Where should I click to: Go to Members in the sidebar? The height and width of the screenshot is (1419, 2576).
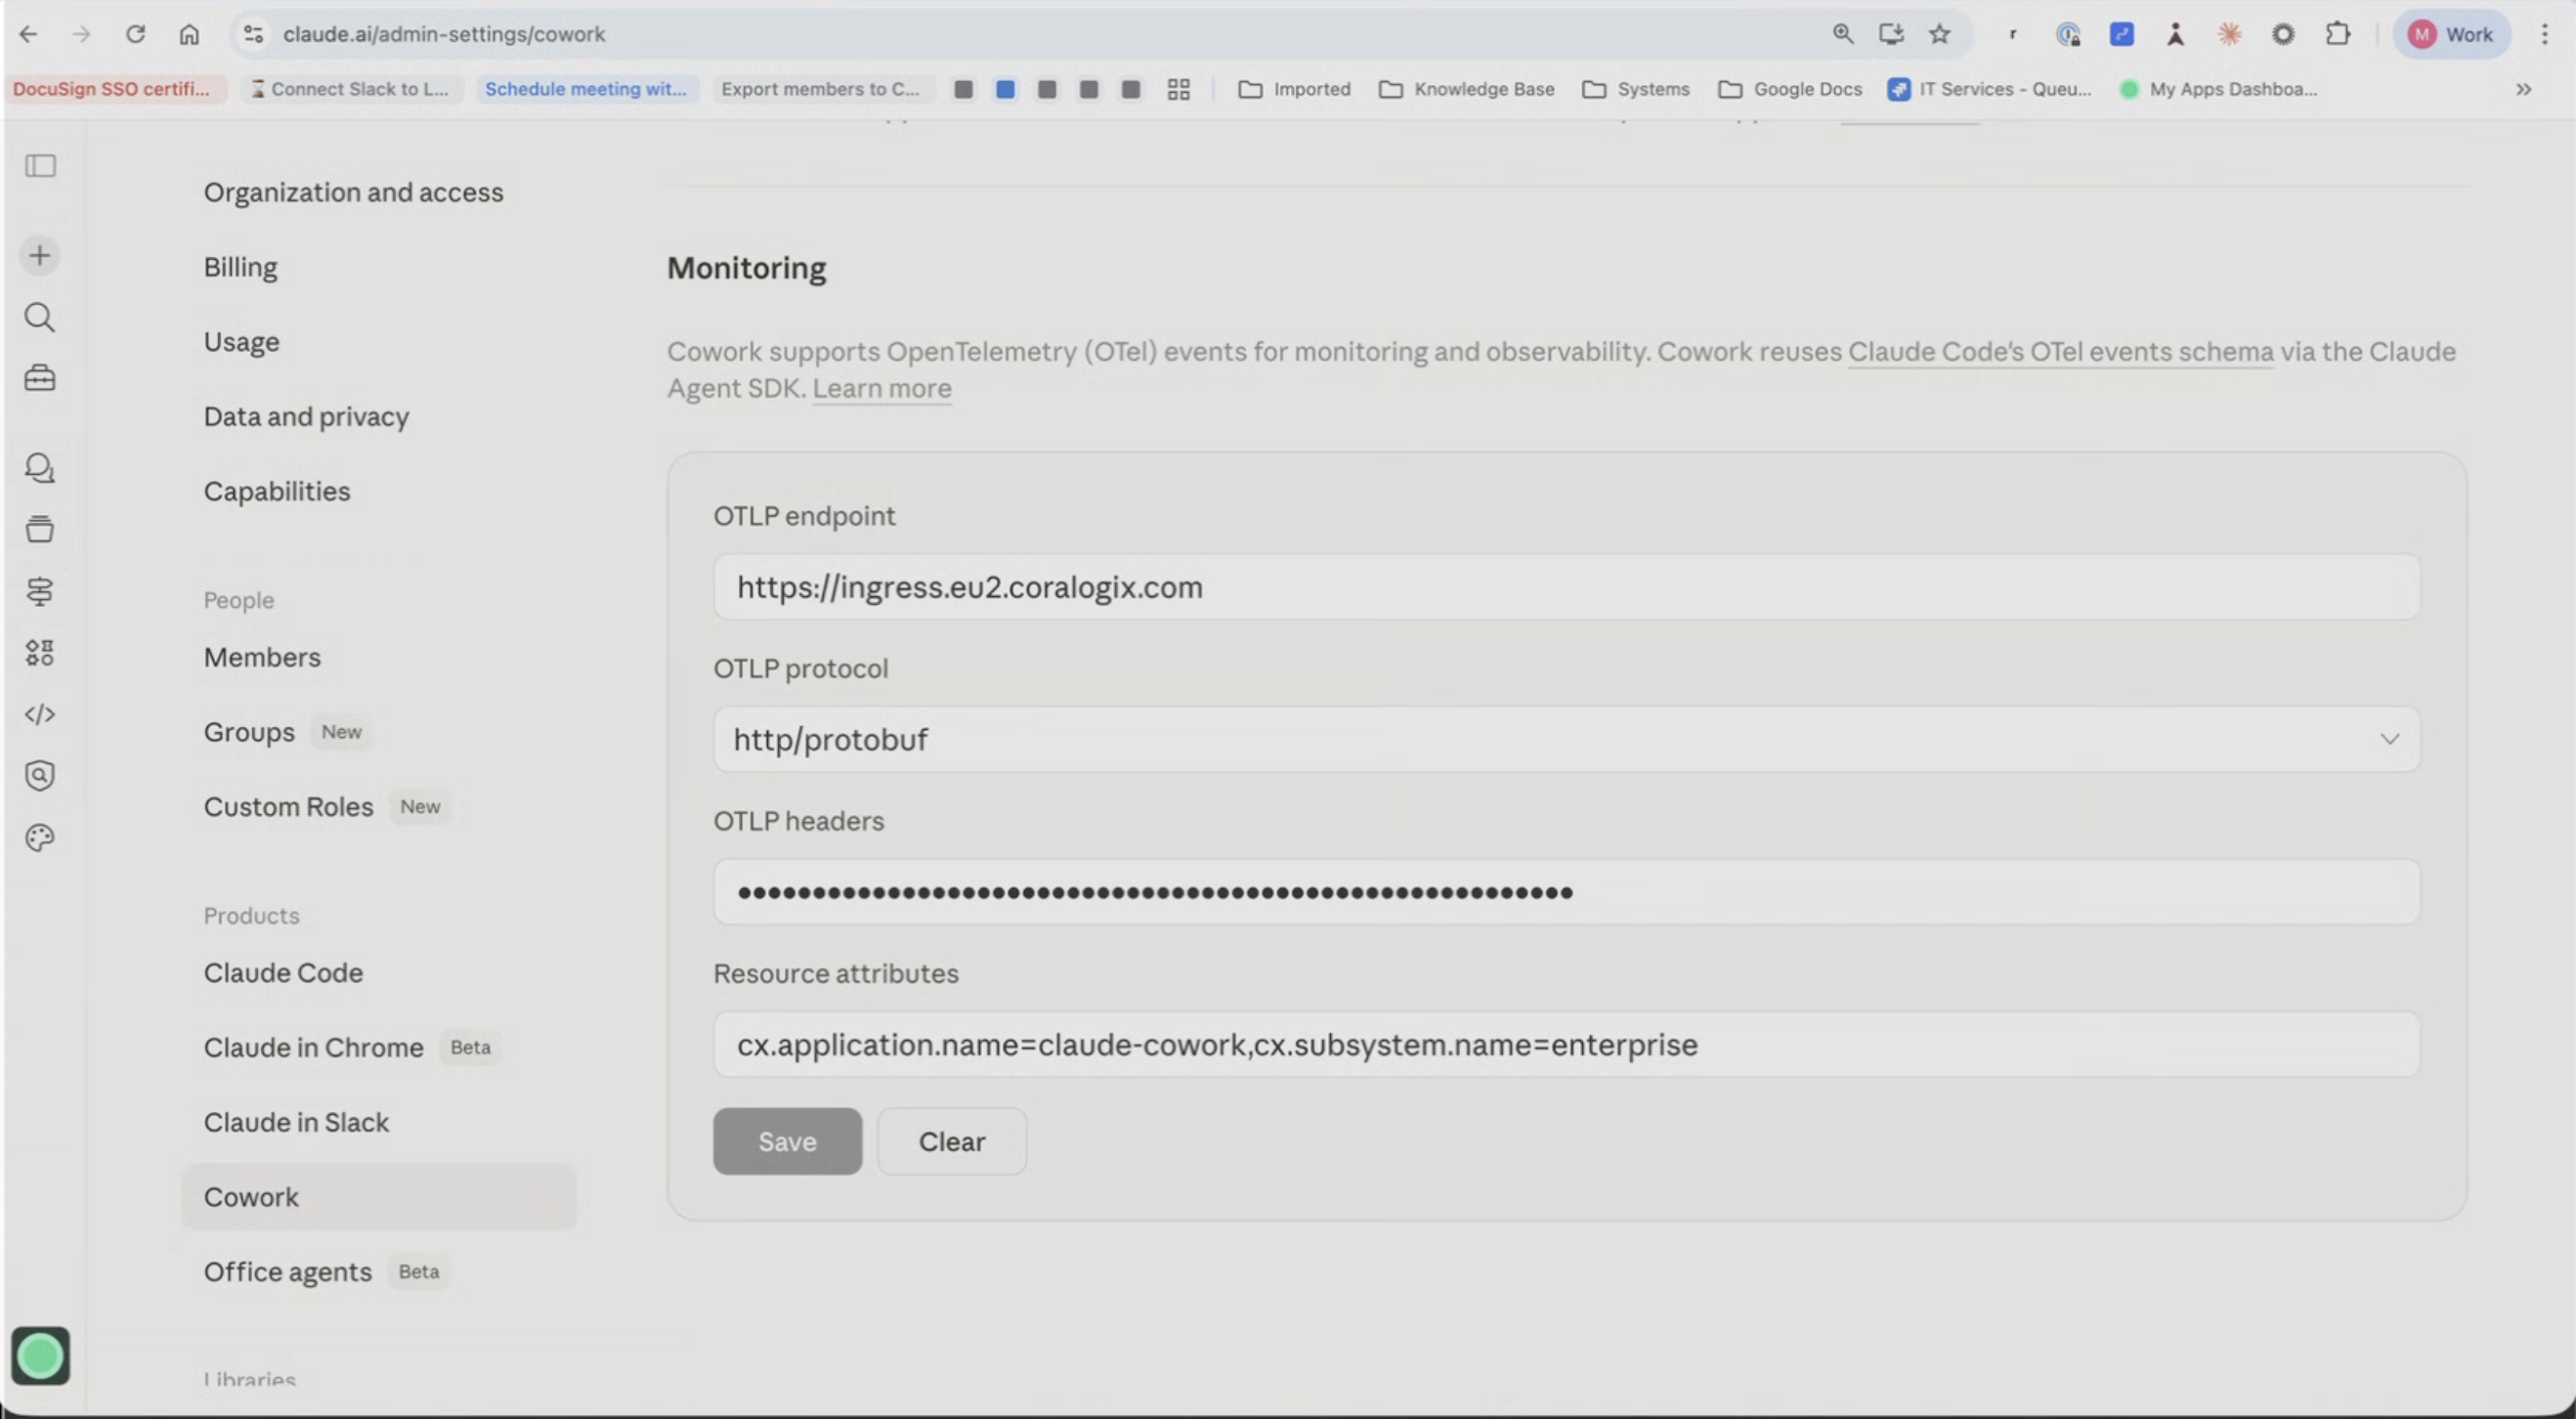(262, 657)
